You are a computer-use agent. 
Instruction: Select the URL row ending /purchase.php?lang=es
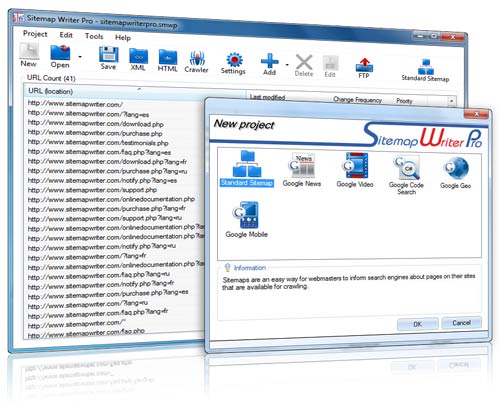coord(108,295)
